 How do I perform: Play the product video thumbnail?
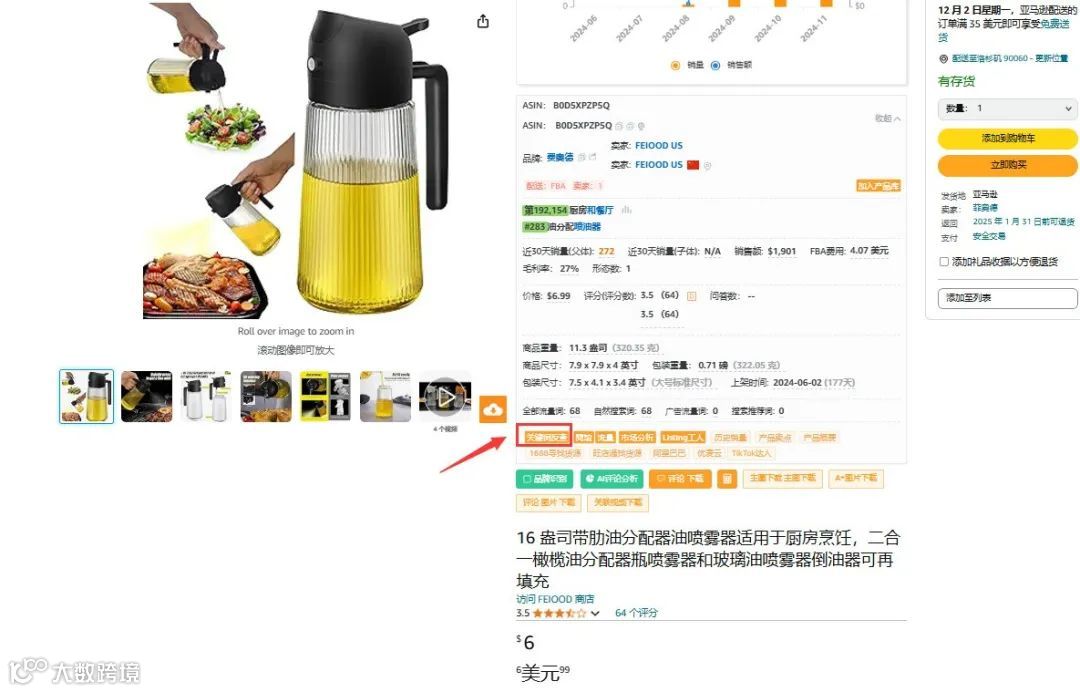point(445,397)
